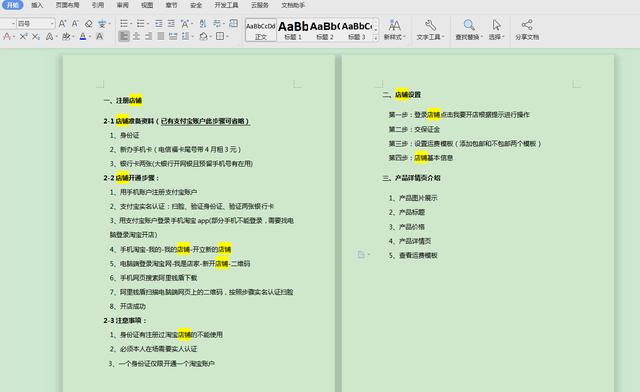This screenshot has height=392, width=640.
Task: Increase font size with the grow font icon
Action: tap(62, 24)
